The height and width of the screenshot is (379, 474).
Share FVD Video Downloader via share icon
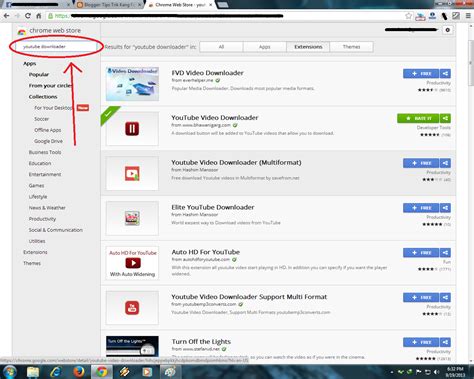[x=445, y=74]
